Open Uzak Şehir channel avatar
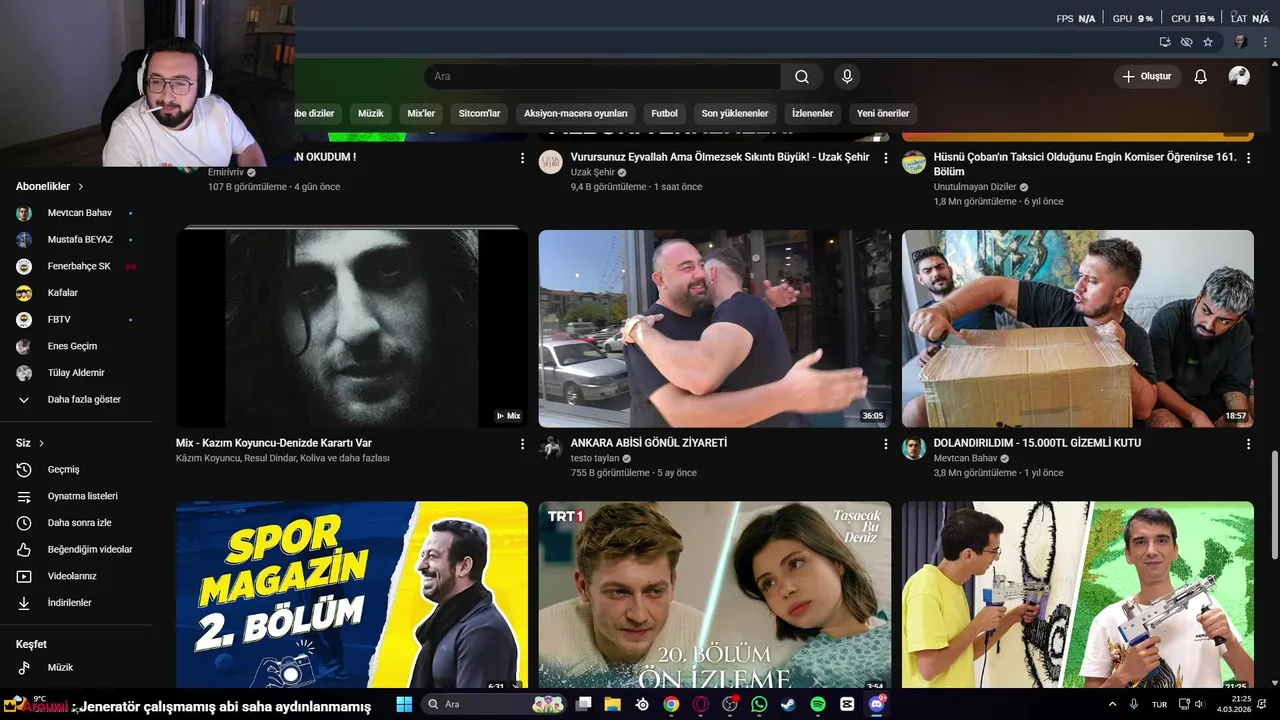 pos(551,162)
